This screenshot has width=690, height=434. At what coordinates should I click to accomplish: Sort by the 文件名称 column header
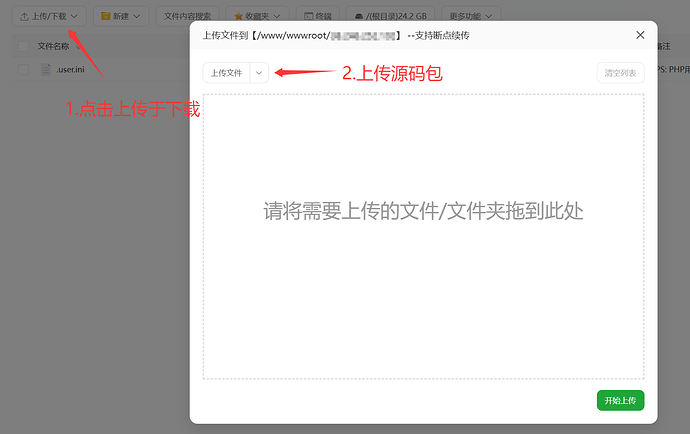[54, 46]
